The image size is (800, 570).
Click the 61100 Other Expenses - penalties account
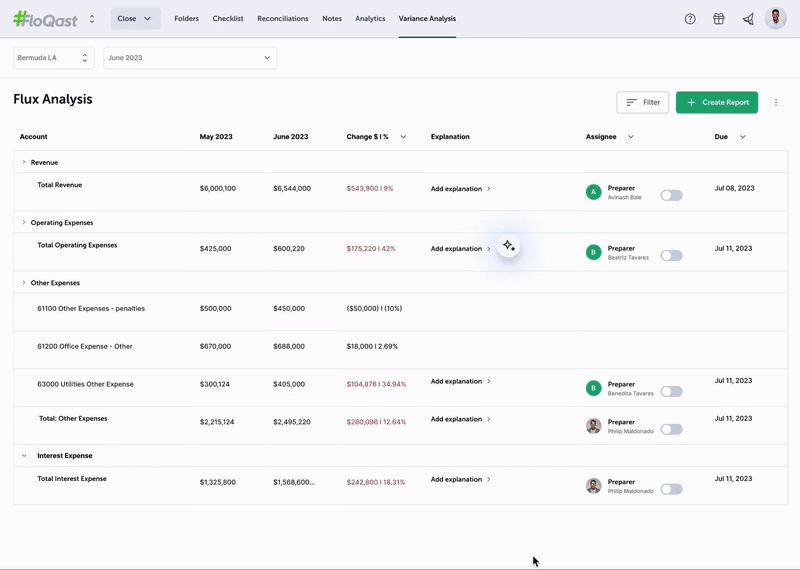(91, 309)
